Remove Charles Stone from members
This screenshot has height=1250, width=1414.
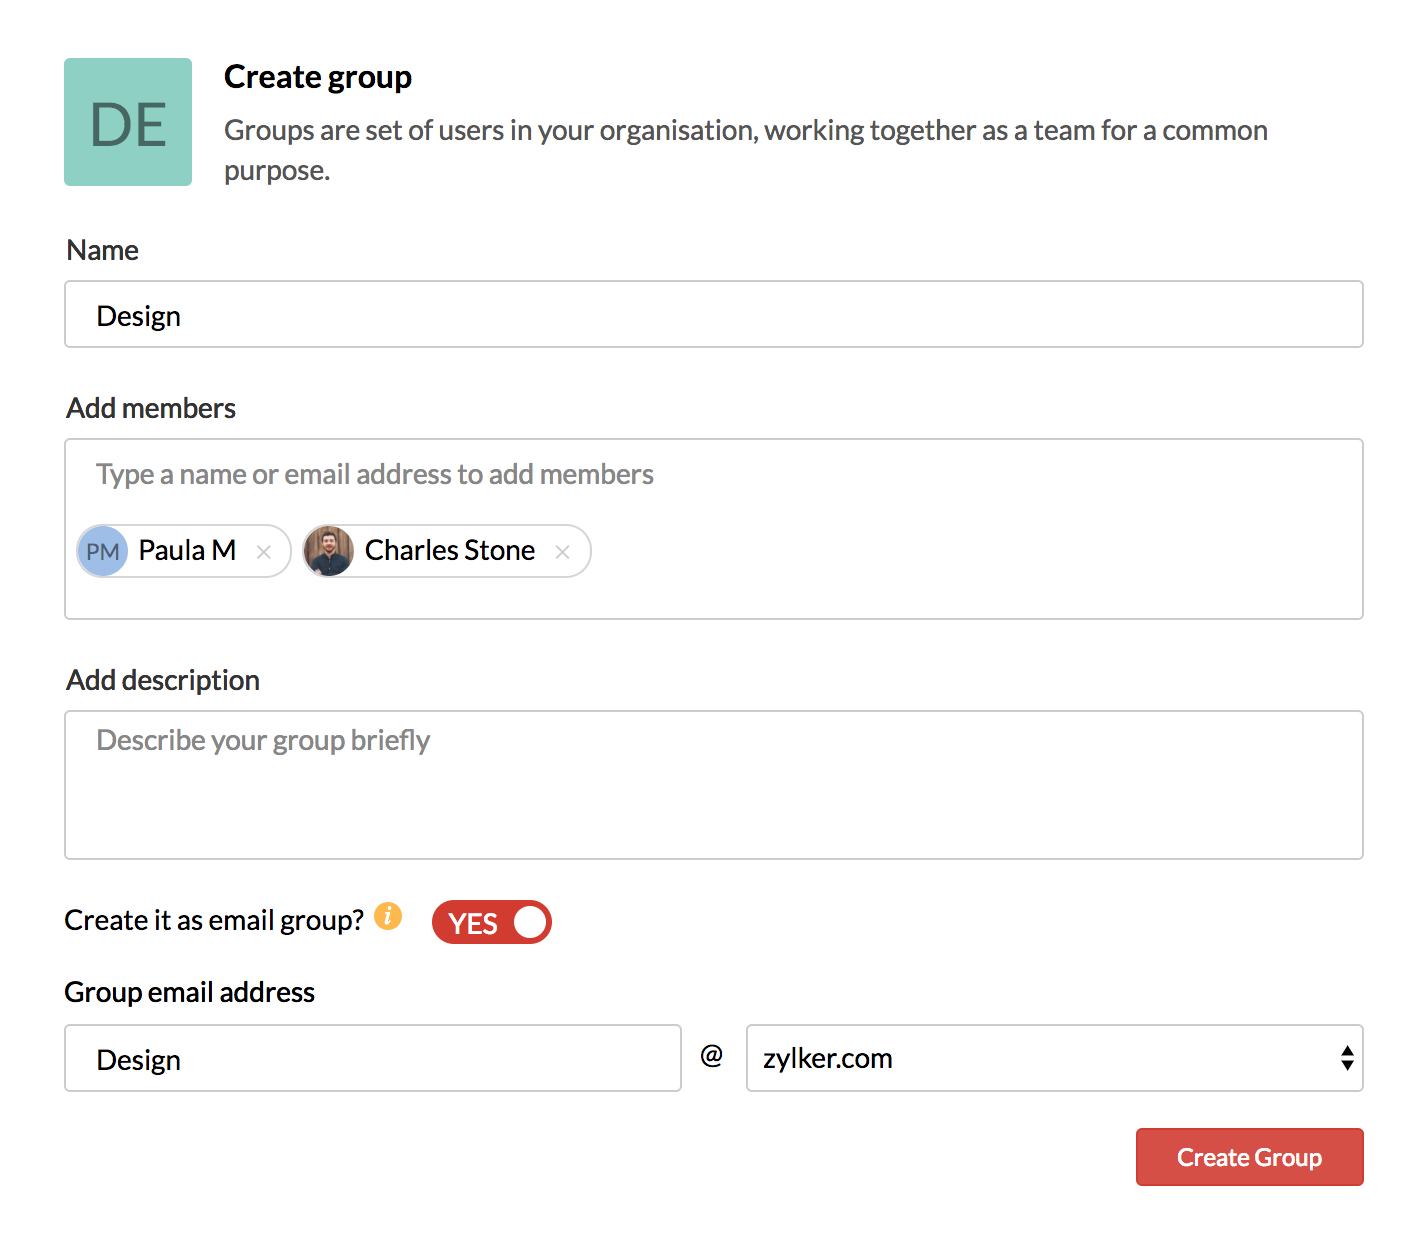(x=563, y=552)
